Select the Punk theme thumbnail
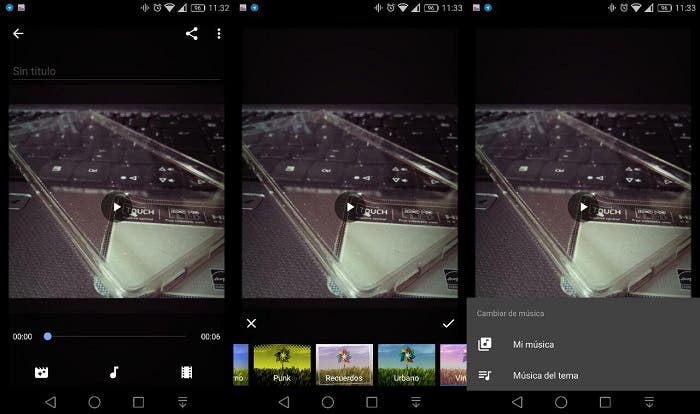The image size is (700, 414). tap(281, 365)
